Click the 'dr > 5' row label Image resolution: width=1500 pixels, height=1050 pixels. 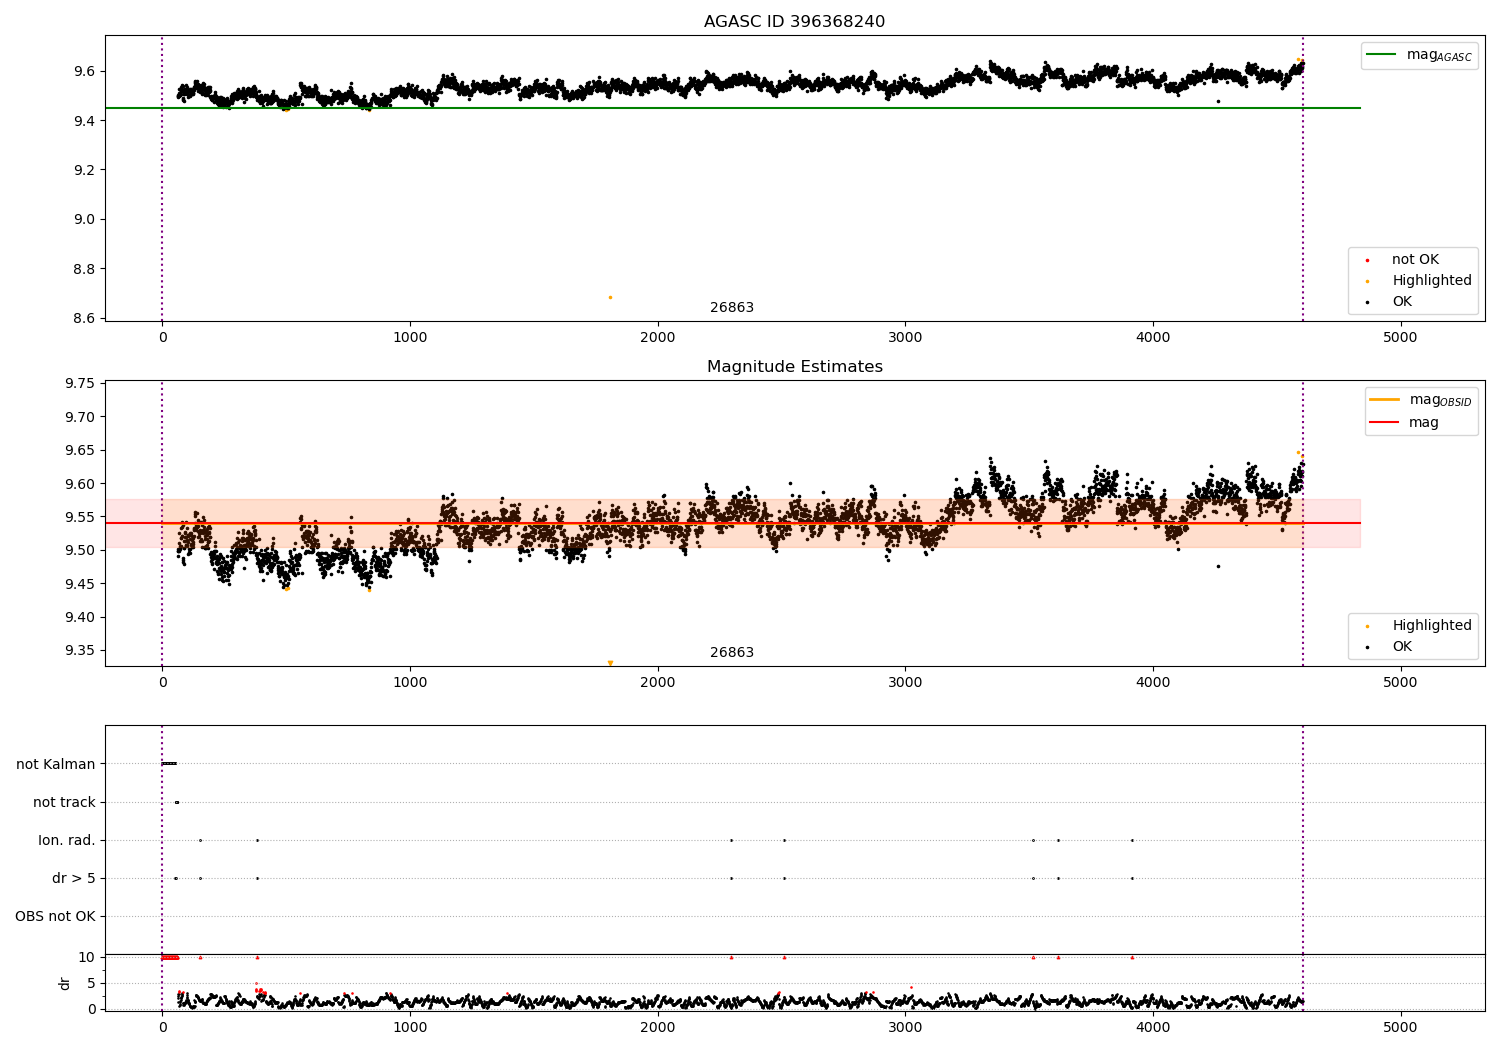[x=74, y=878]
